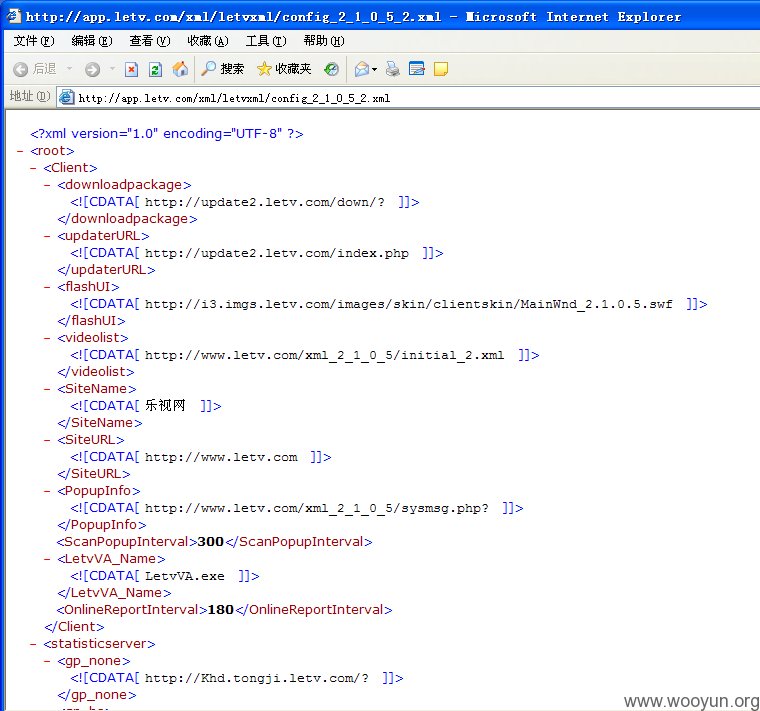
Task: Click the sysmsg.php? URL text
Action: [x=317, y=508]
